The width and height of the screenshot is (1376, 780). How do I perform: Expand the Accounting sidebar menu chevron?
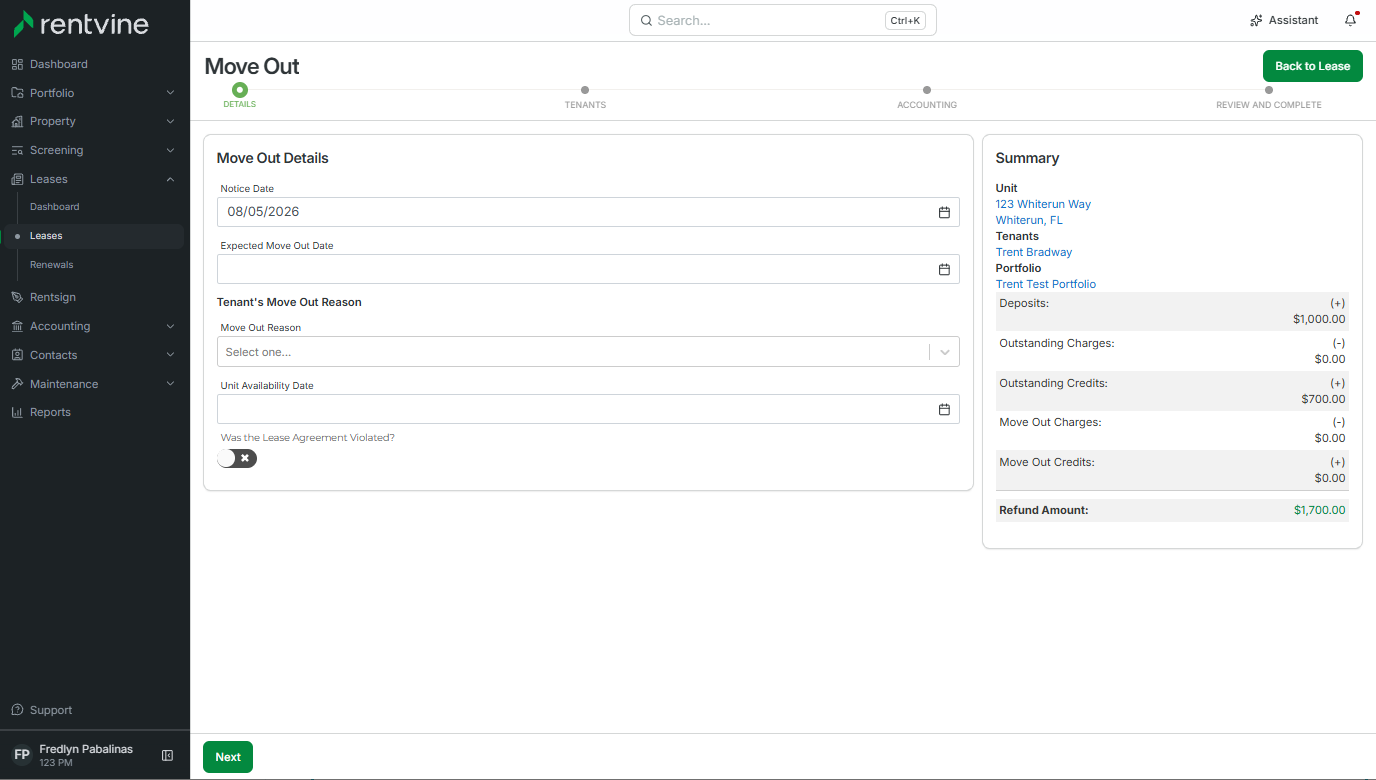[x=170, y=326]
